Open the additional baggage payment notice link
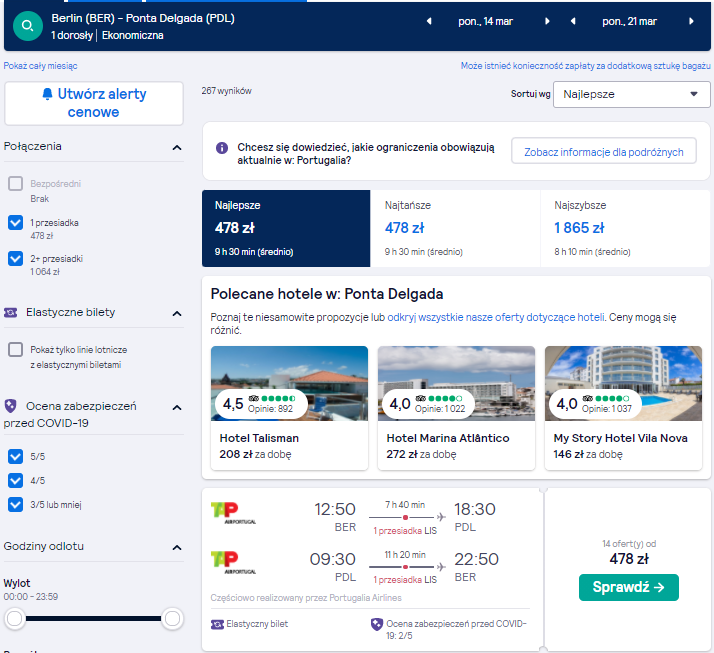Image resolution: width=714 pixels, height=653 pixels. 585,66
